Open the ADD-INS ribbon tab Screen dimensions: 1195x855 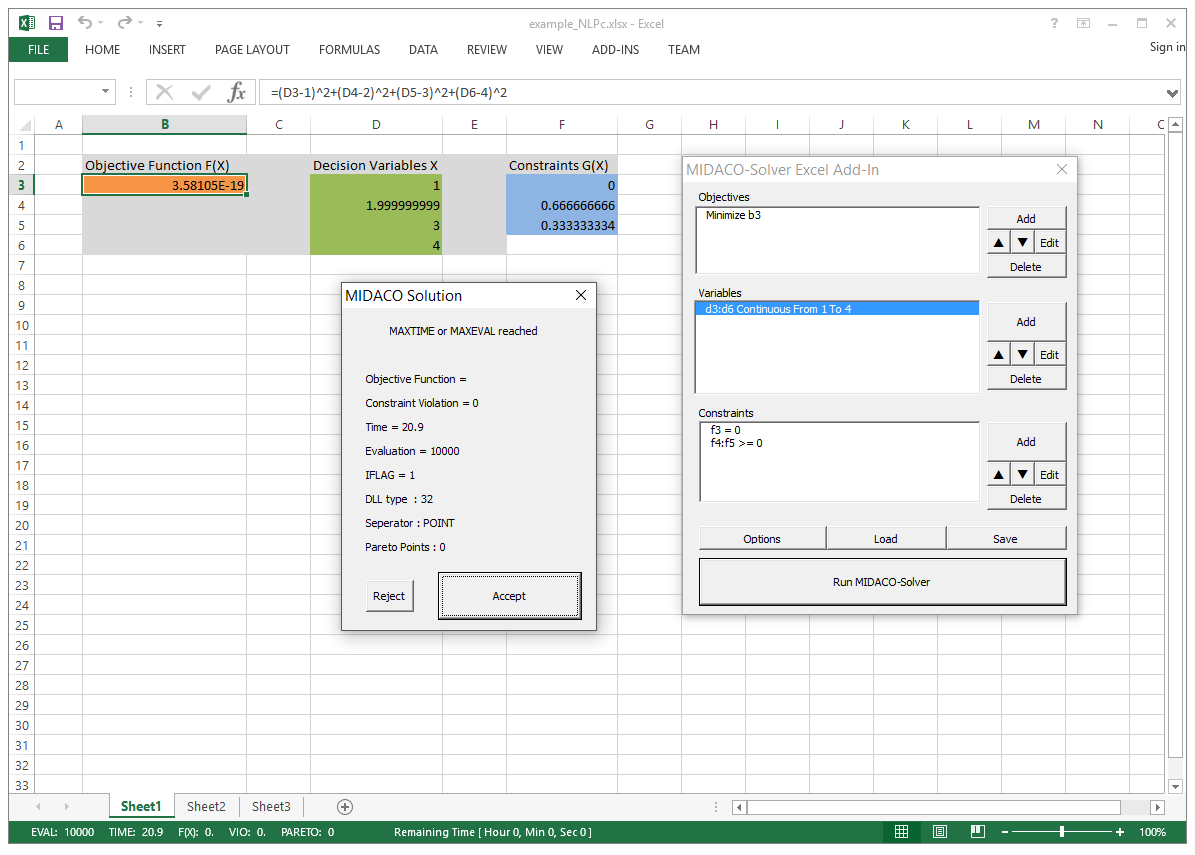click(x=616, y=50)
